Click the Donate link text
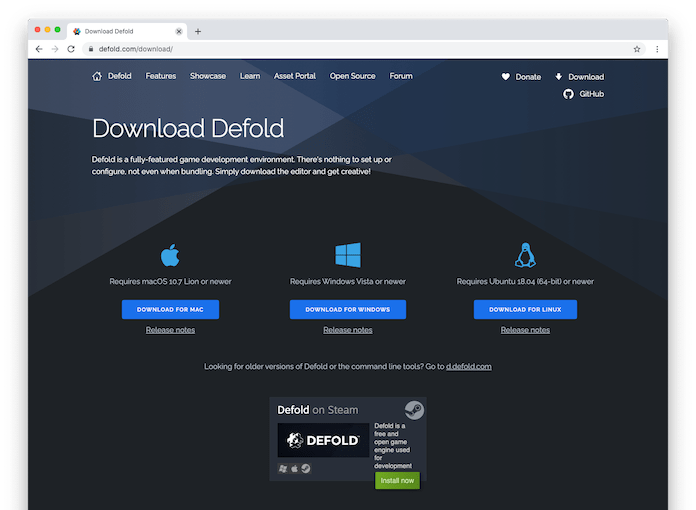 (528, 77)
